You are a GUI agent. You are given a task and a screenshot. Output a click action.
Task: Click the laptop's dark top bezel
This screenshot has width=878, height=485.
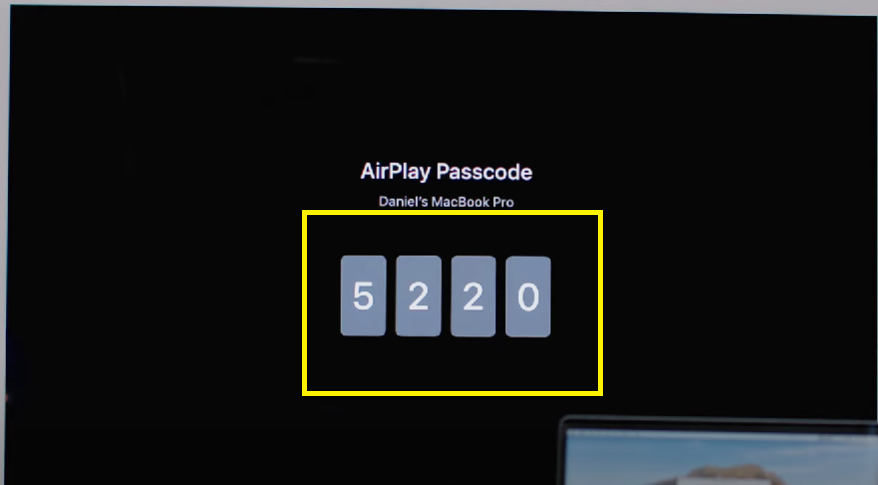tap(720, 423)
